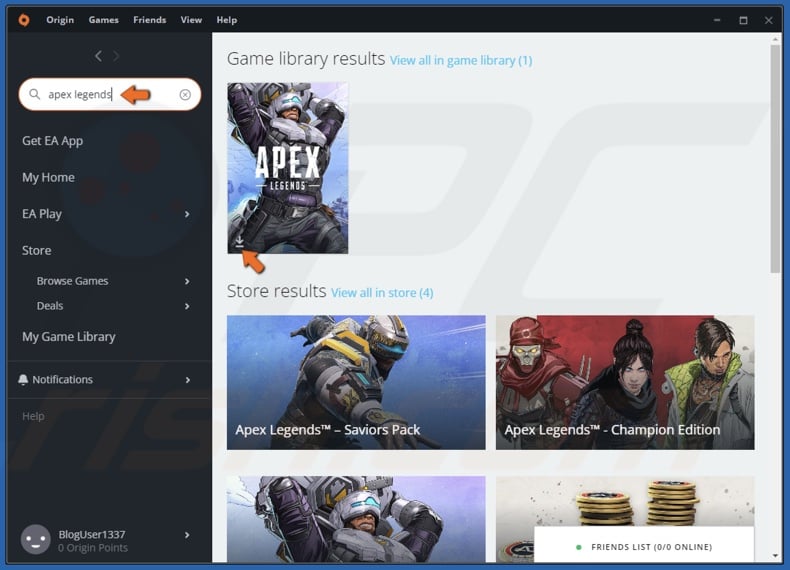Clear the search field with the X icon
This screenshot has height=570, width=790.
coord(185,94)
